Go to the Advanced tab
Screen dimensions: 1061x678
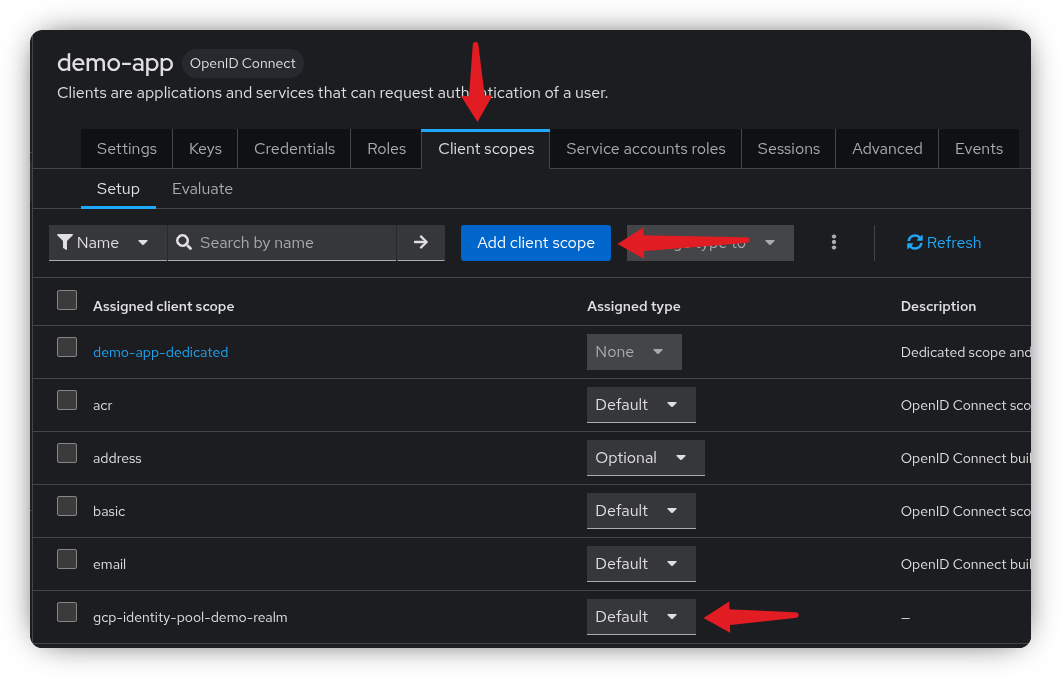(886, 148)
